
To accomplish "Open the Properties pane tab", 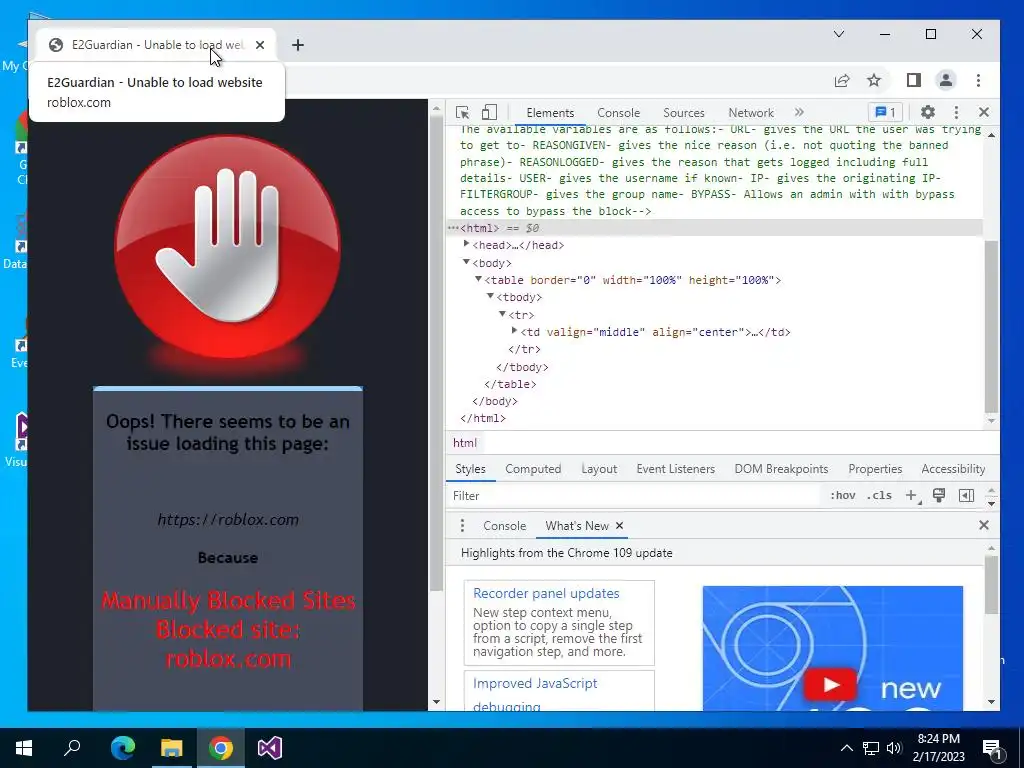I will point(875,469).
